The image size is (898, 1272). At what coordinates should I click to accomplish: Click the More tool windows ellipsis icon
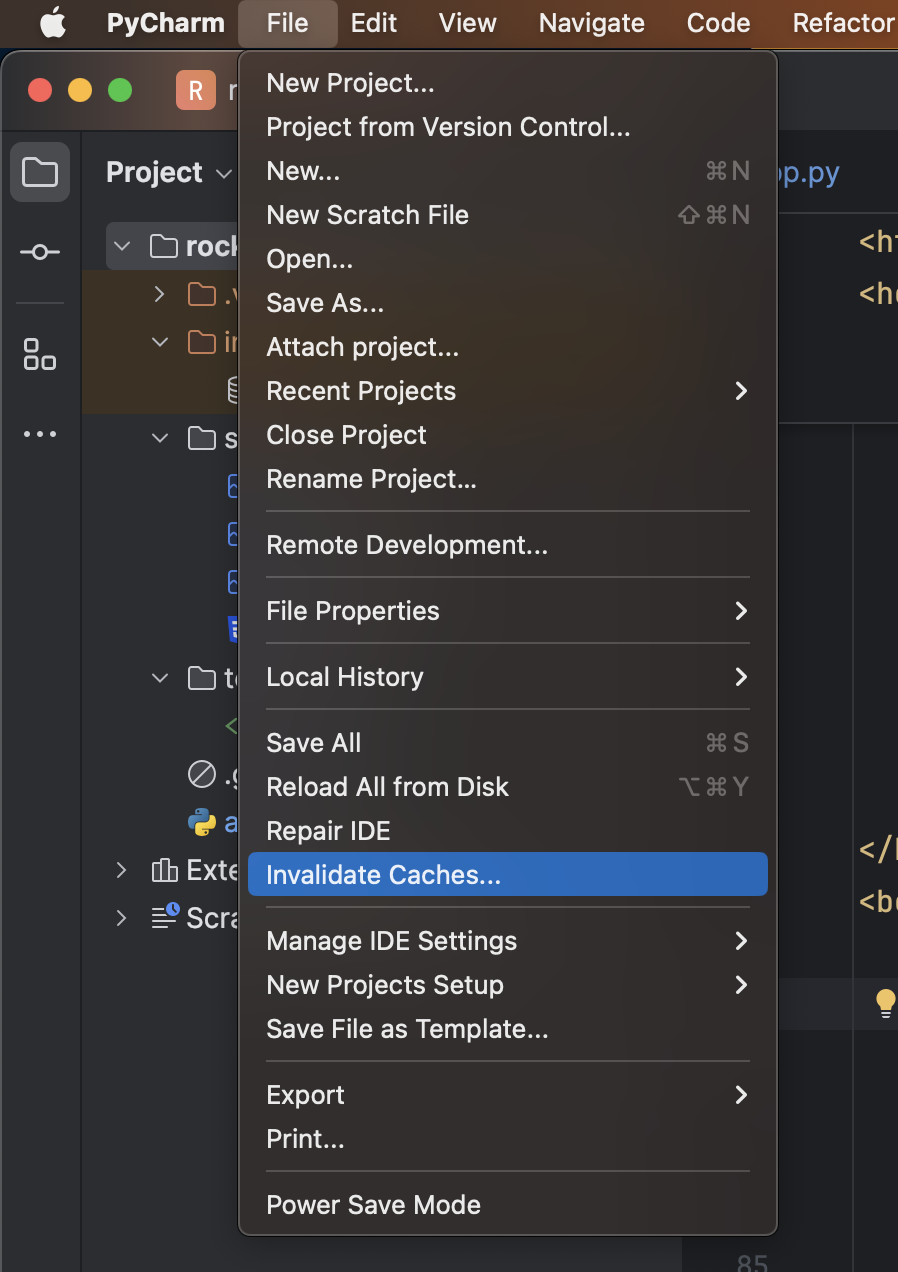[x=40, y=434]
